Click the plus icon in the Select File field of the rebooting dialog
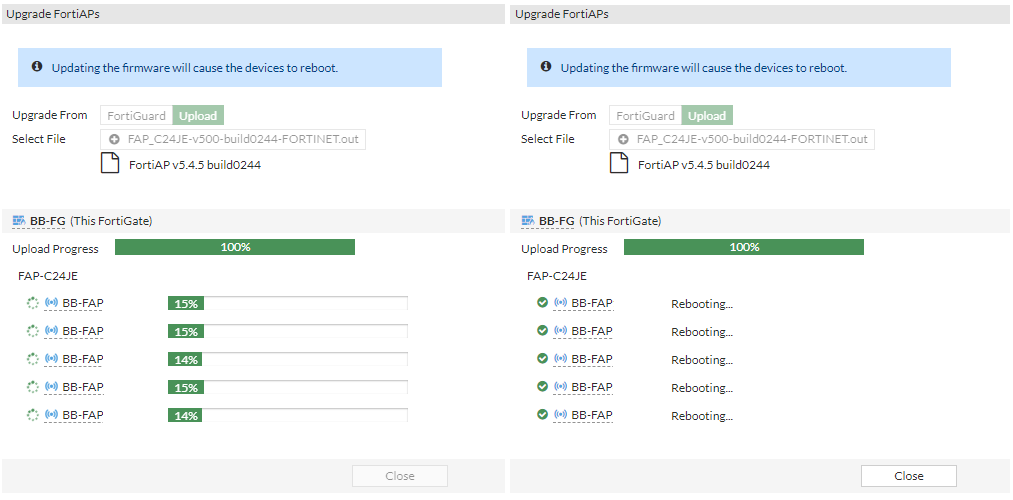The width and height of the screenshot is (1013, 500). tap(623, 139)
